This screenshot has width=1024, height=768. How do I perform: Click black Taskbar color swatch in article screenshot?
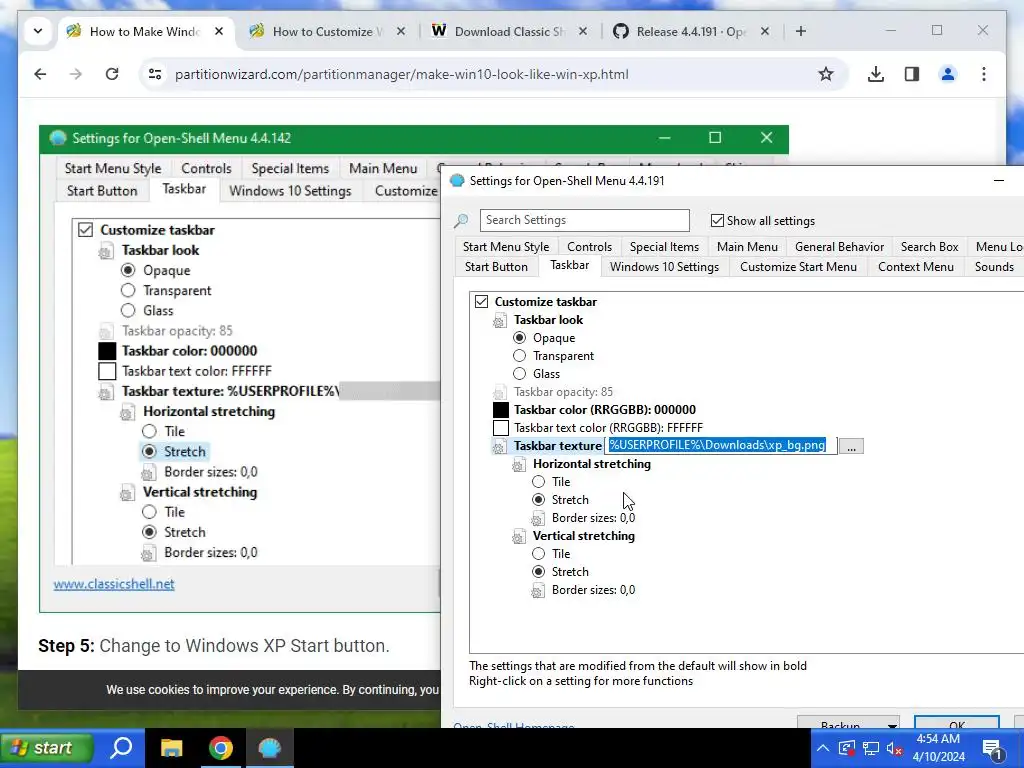coord(107,351)
